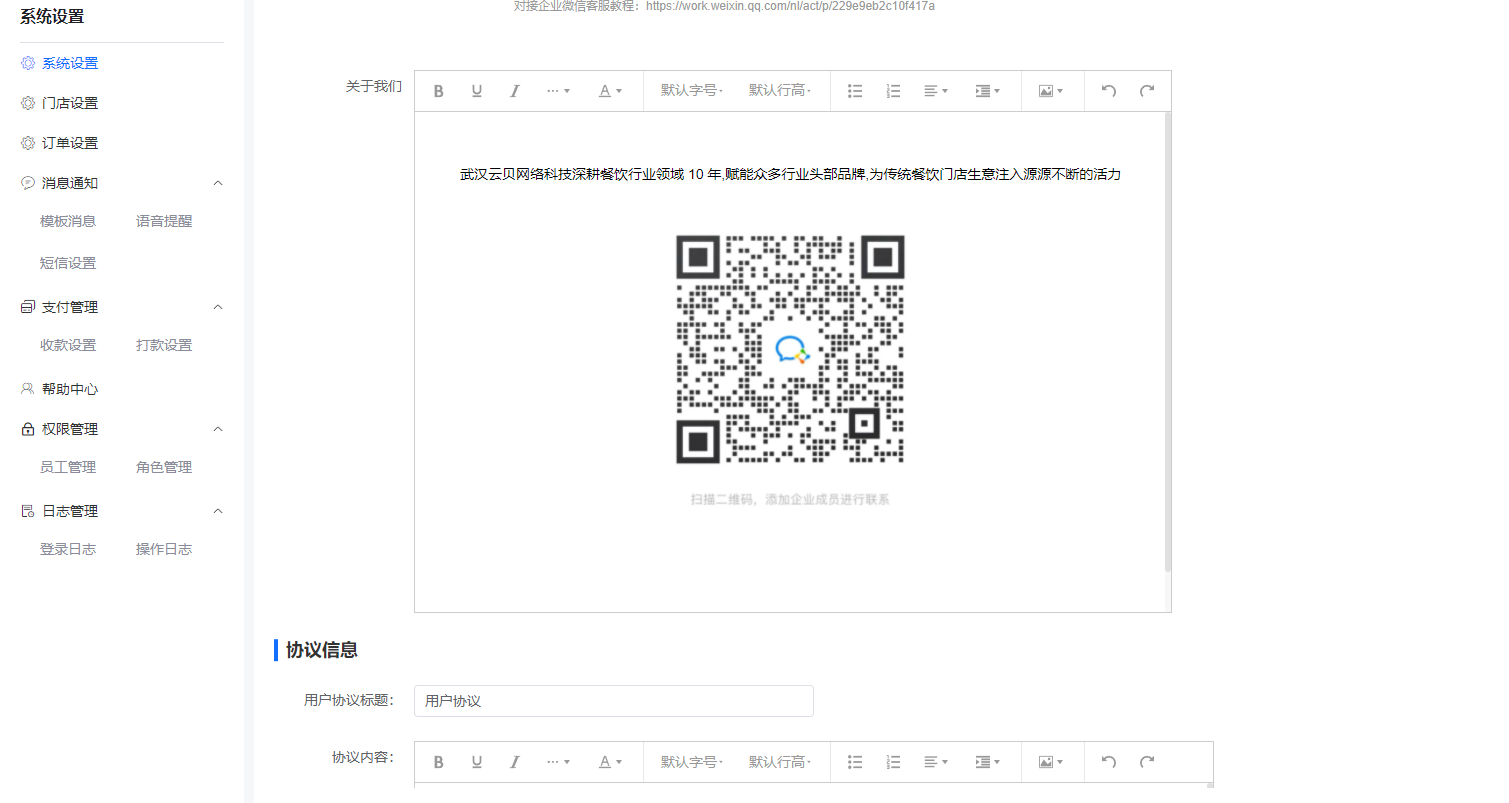Go to 角色管理 page

point(164,467)
